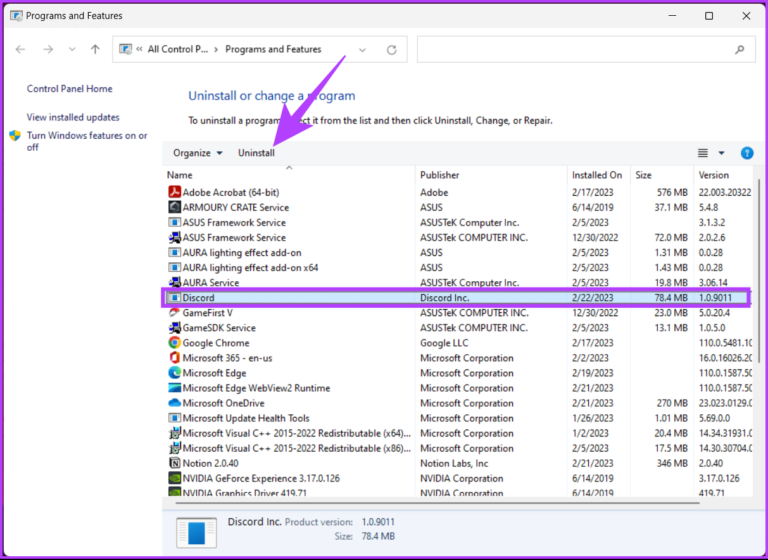
Task: Go up one level with up arrow
Action: pyautogui.click(x=95, y=49)
